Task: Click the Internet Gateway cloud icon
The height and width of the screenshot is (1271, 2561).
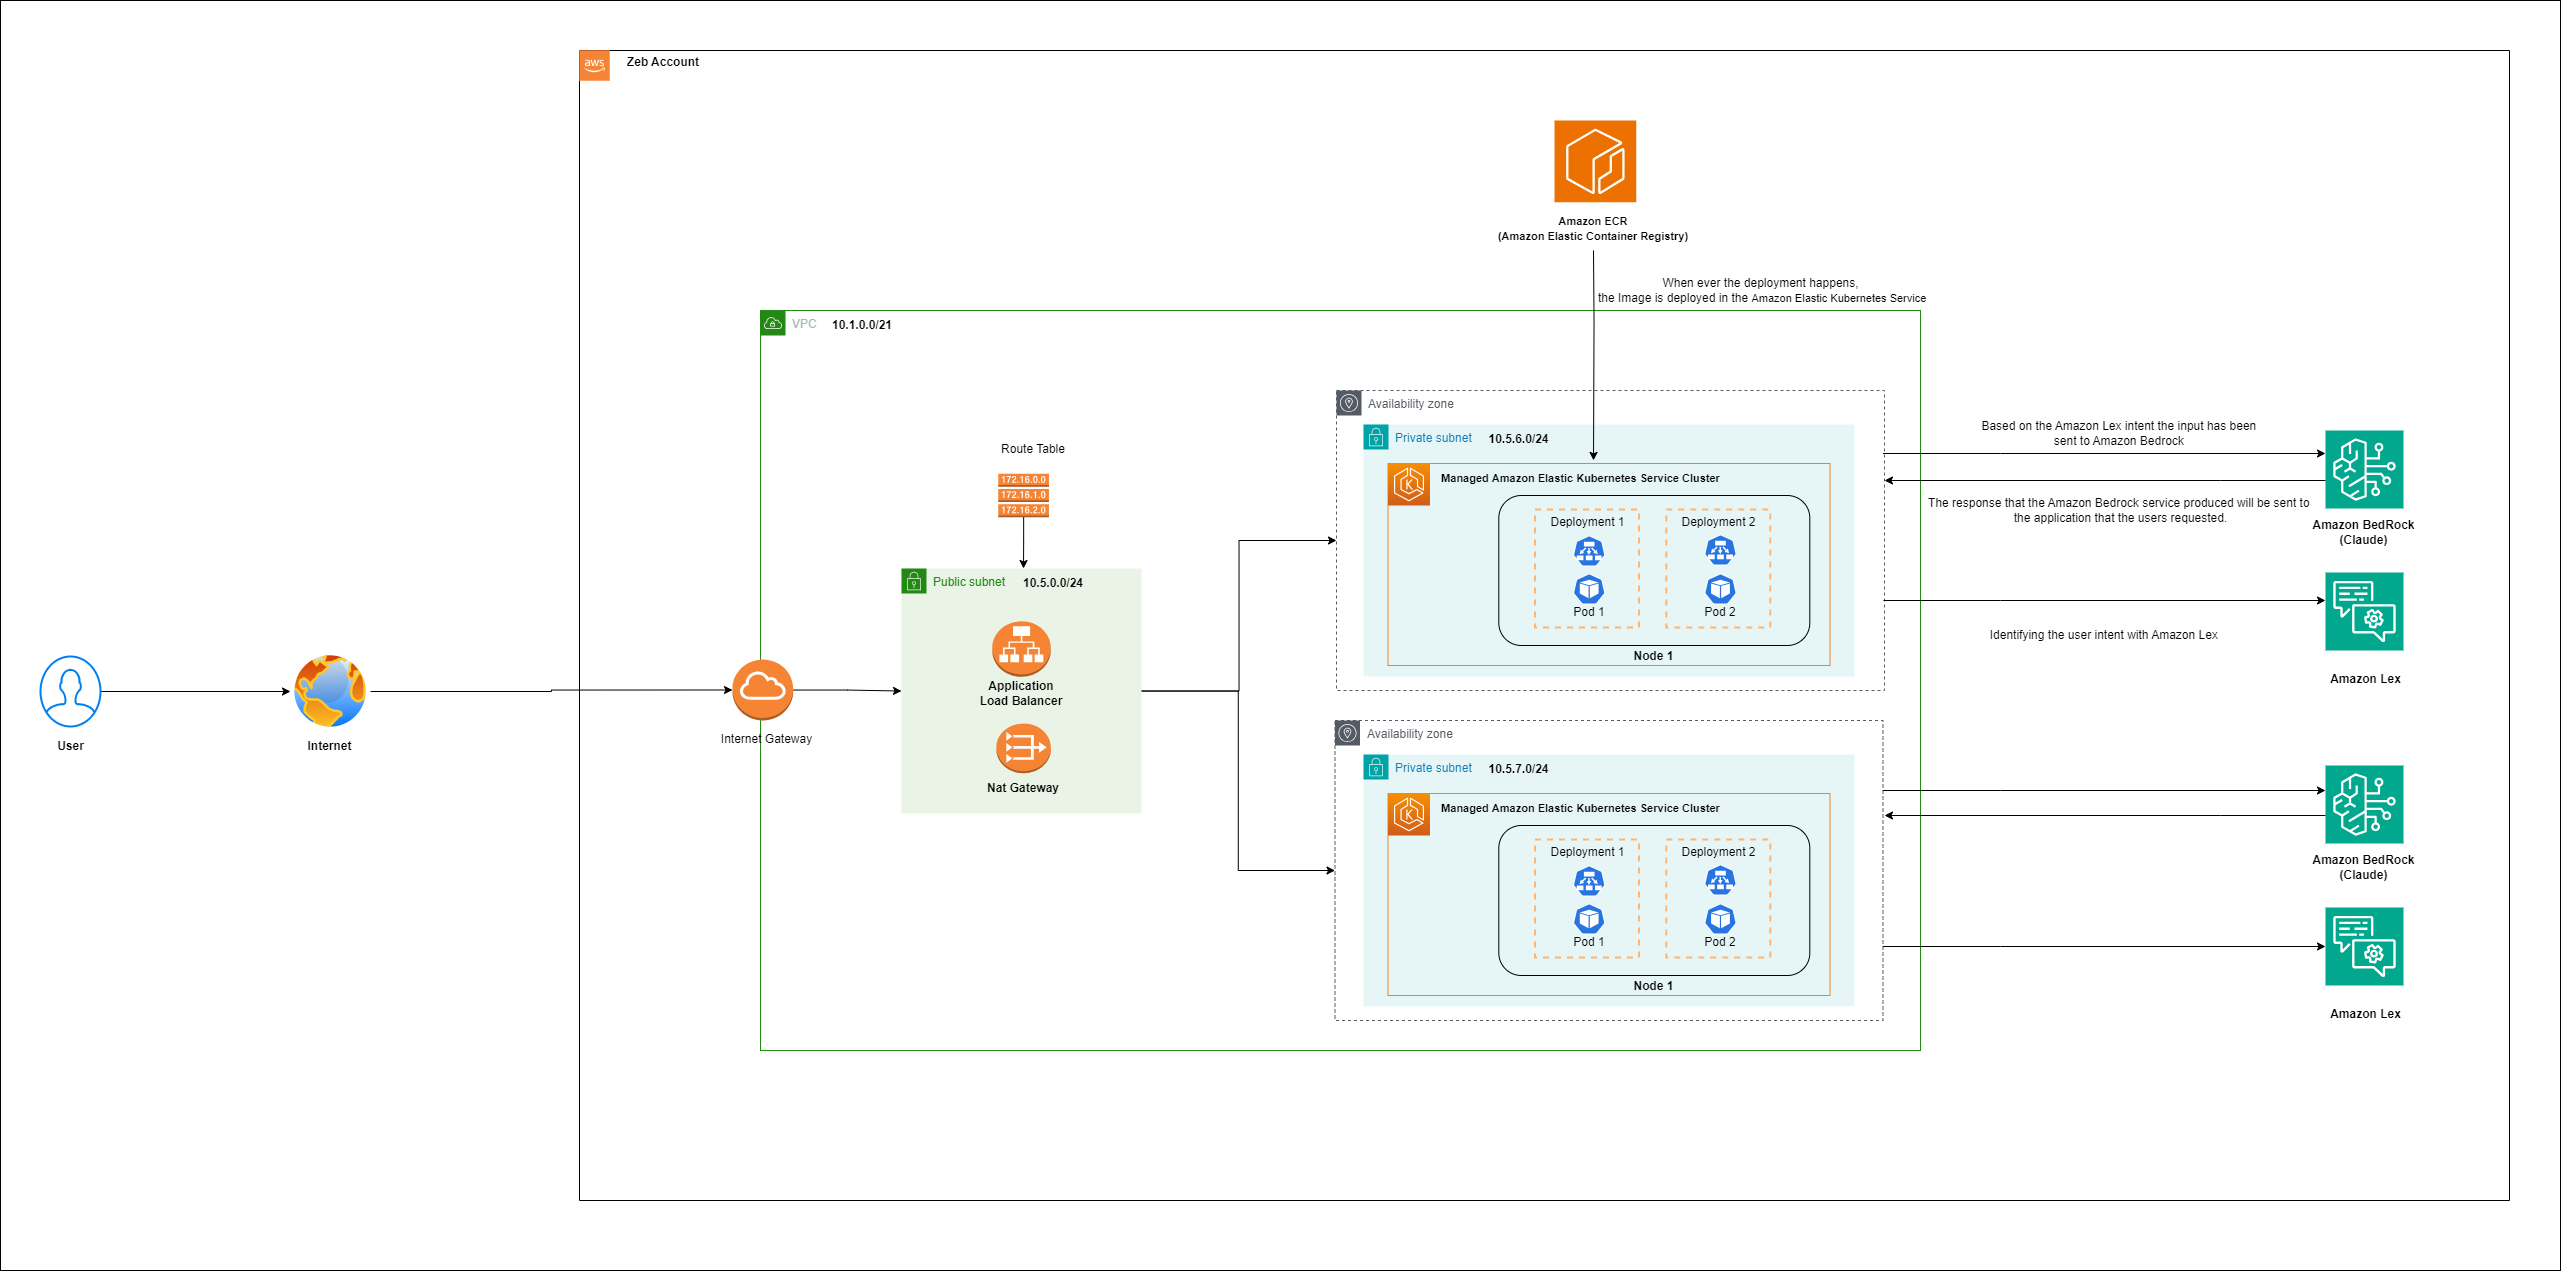Action: point(763,690)
